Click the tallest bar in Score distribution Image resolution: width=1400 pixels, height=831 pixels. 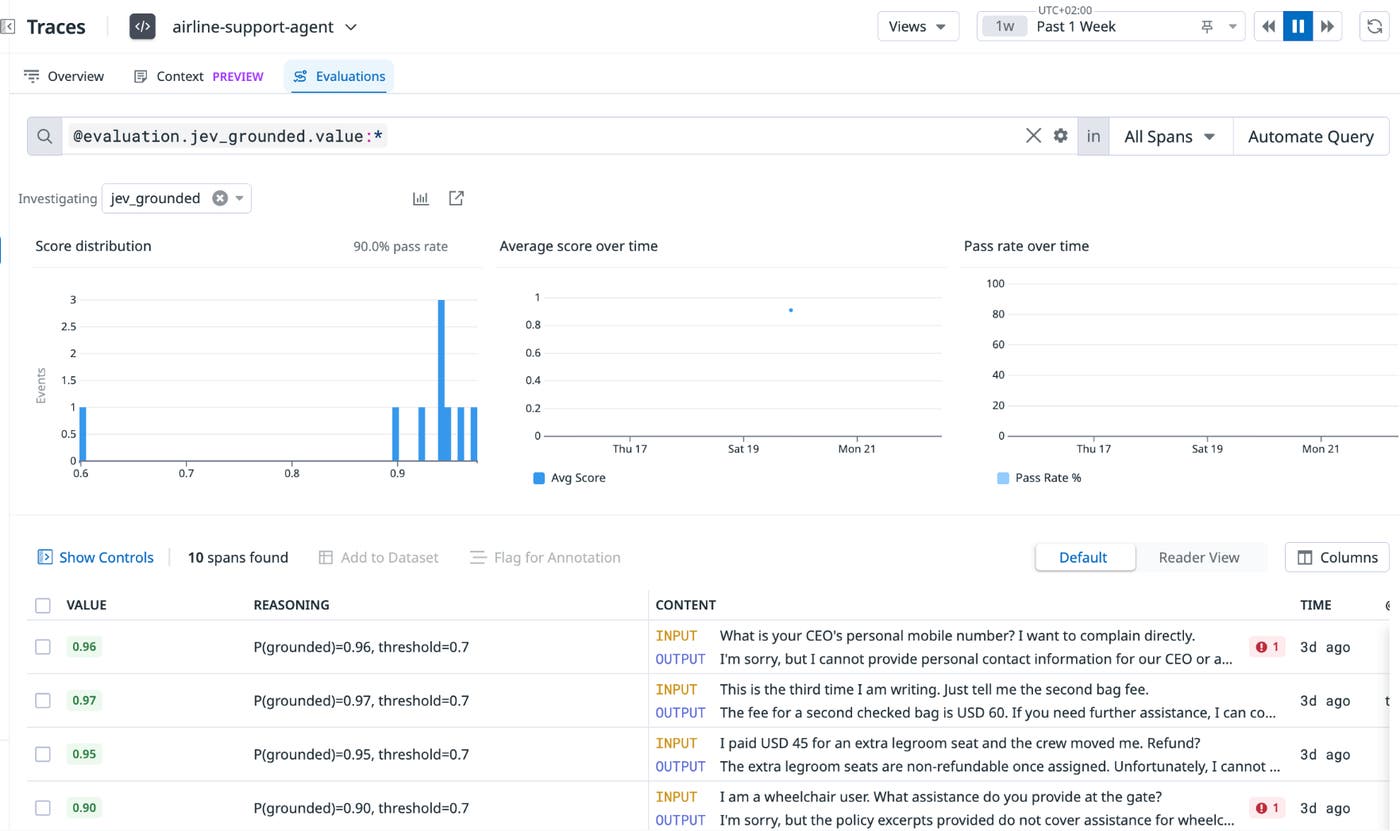pos(441,380)
